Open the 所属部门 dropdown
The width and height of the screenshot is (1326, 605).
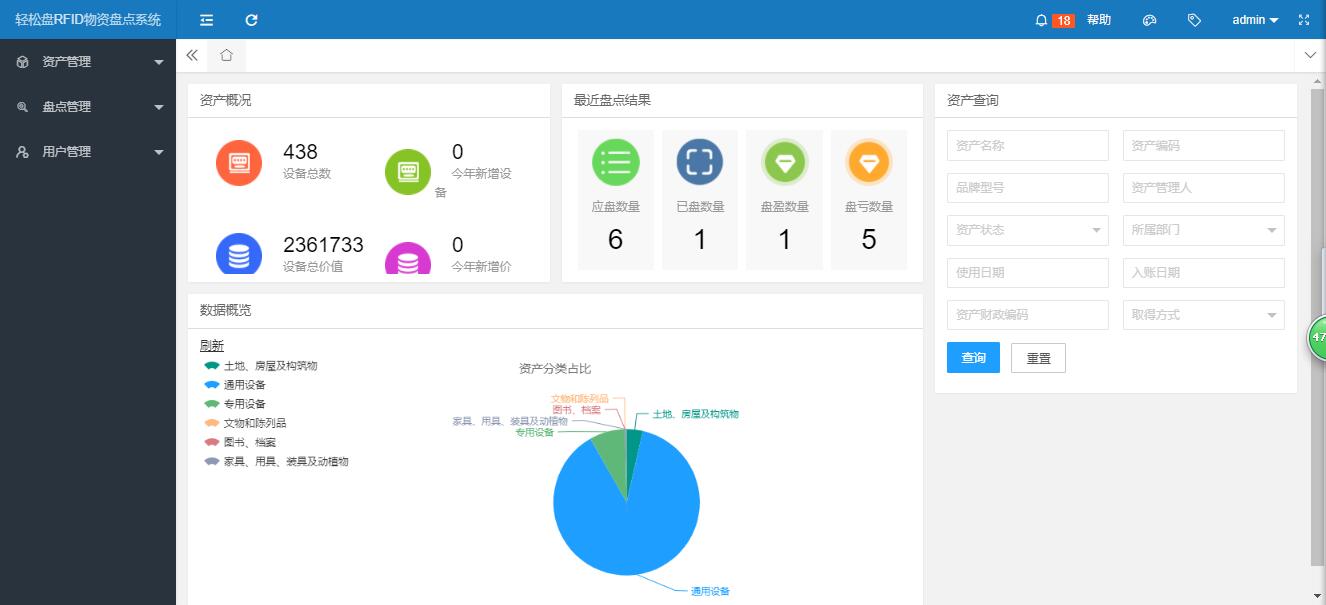1203,230
